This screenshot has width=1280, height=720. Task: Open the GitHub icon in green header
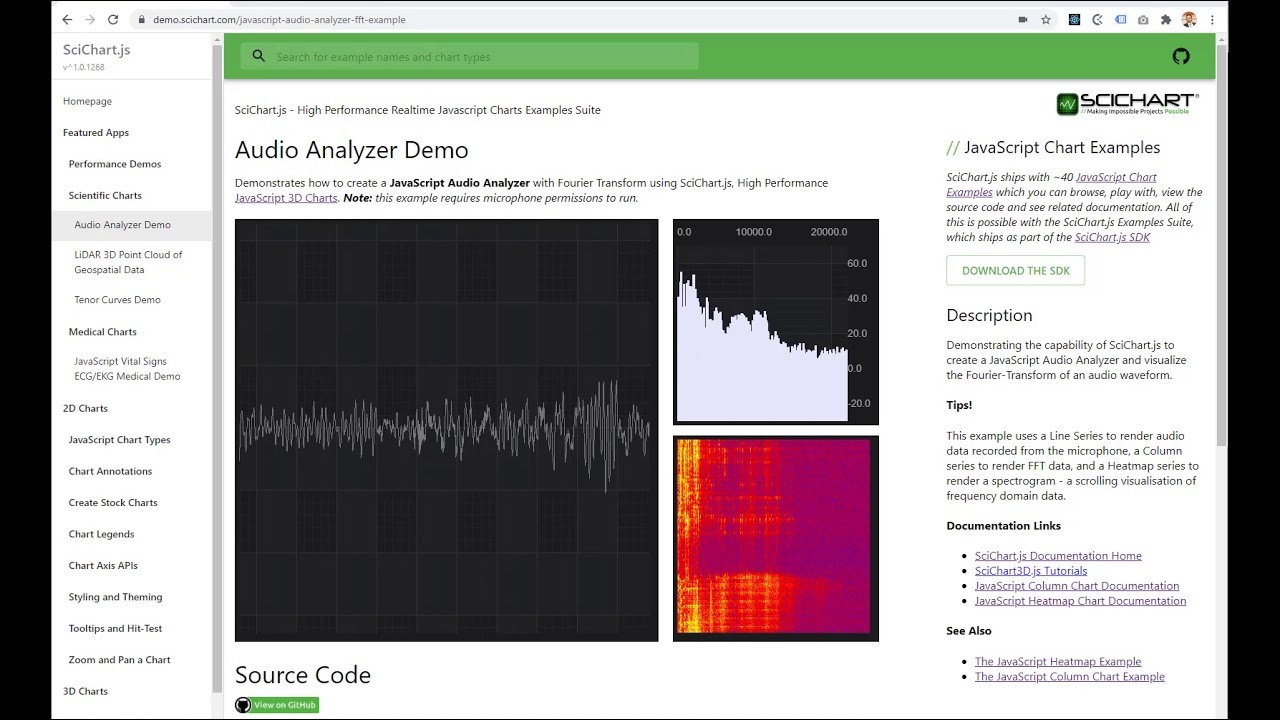1181,56
